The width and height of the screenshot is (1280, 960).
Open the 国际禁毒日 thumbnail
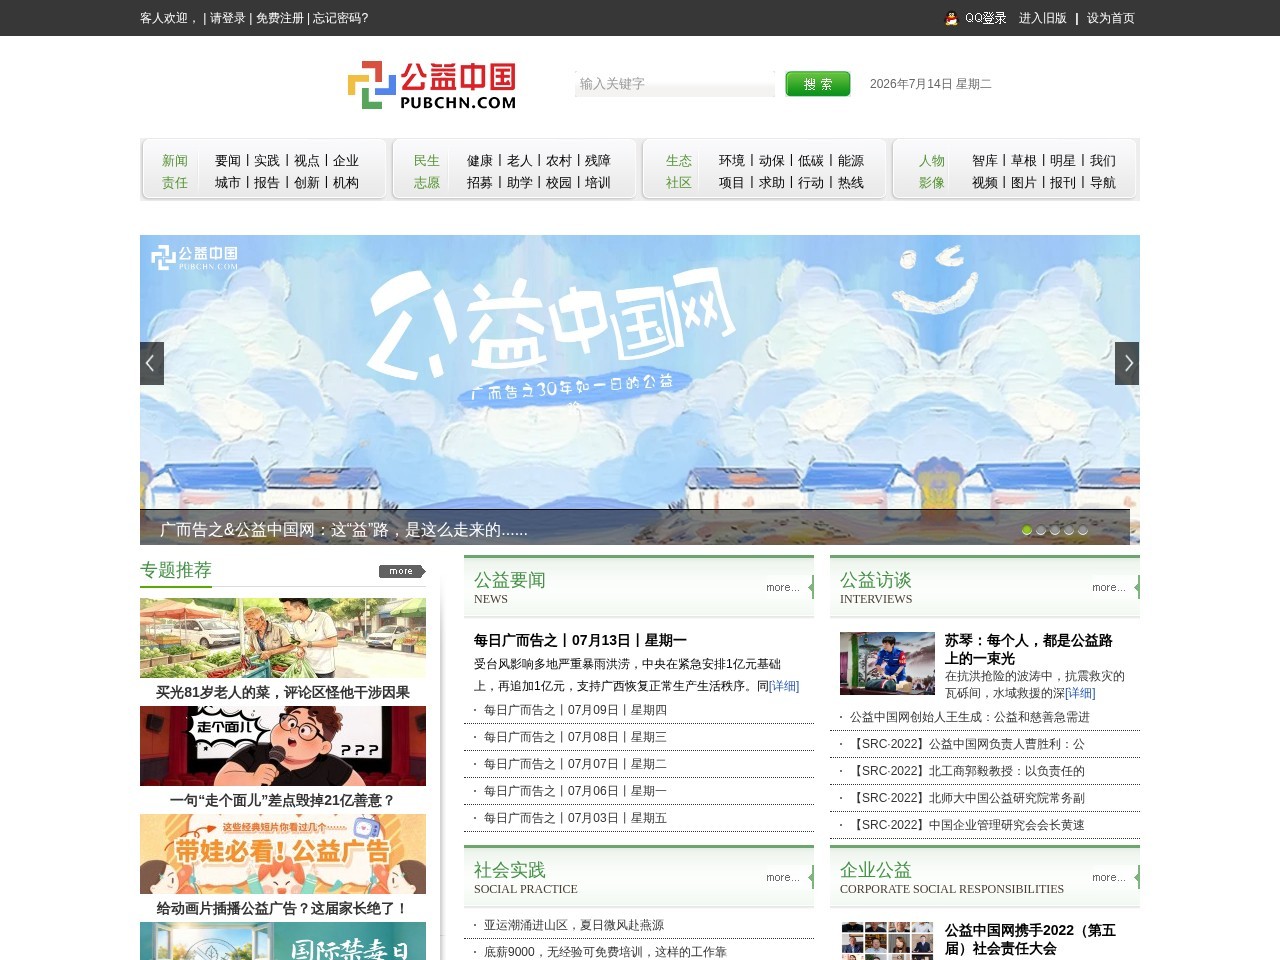[x=283, y=941]
